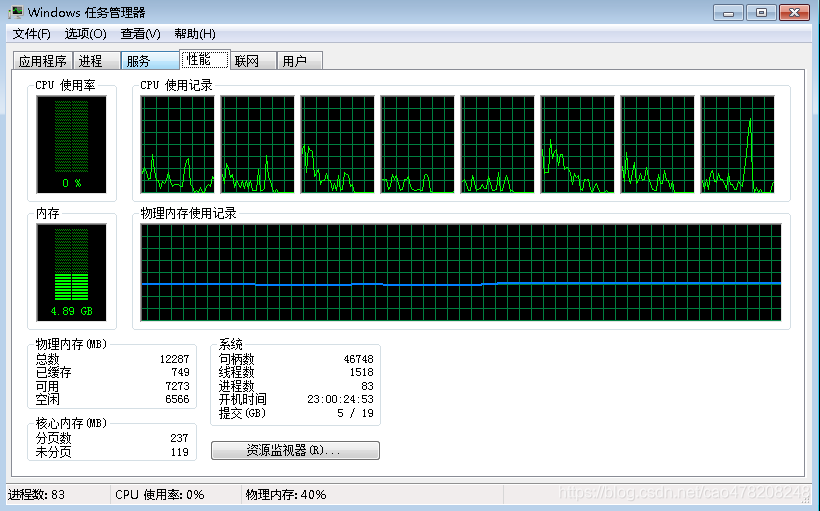Screen dimensions: 820x511
Task: Click the 进程数 value 83 in 系统
Action: (x=367, y=386)
